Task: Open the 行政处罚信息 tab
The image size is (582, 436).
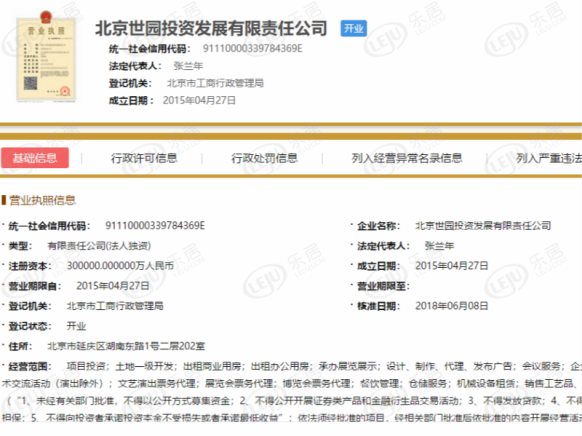Action: pos(264,158)
